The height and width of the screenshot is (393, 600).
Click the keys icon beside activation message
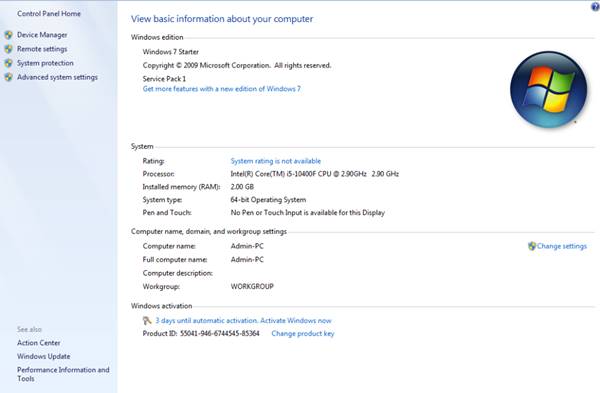[147, 321]
